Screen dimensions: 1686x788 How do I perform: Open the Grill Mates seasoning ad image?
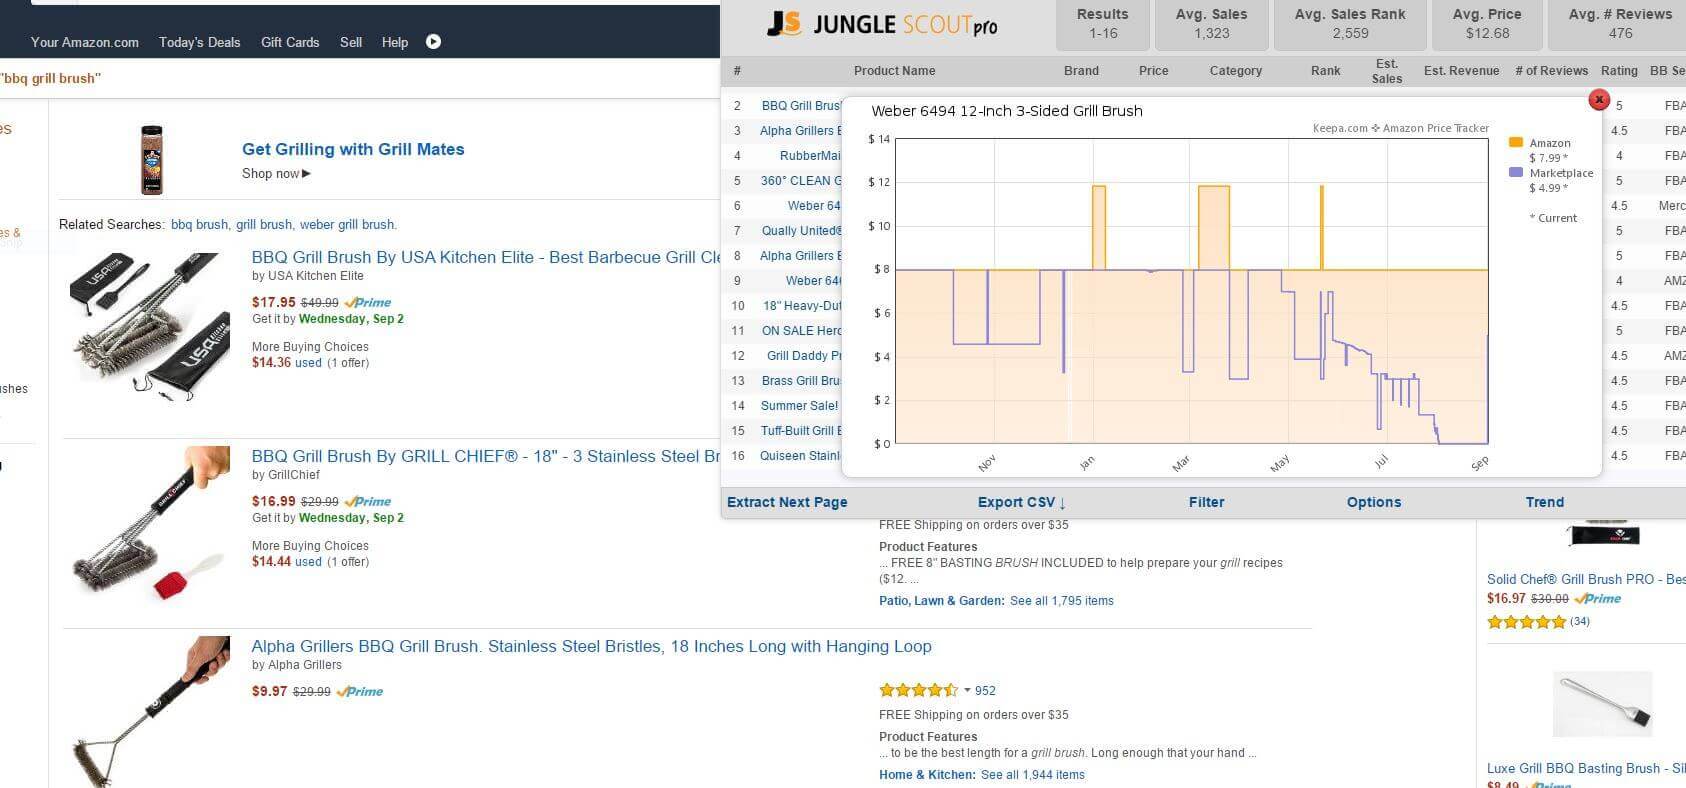[x=151, y=160]
